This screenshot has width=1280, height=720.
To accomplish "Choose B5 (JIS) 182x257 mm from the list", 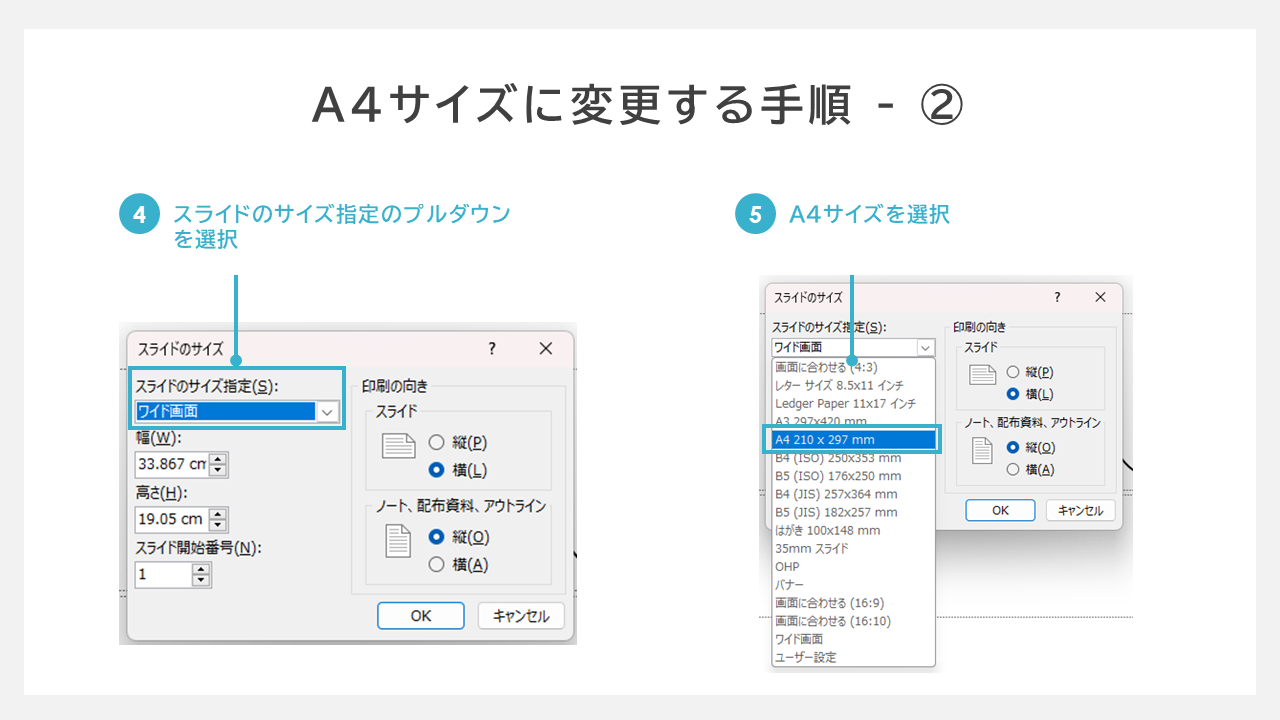I will [x=853, y=512].
